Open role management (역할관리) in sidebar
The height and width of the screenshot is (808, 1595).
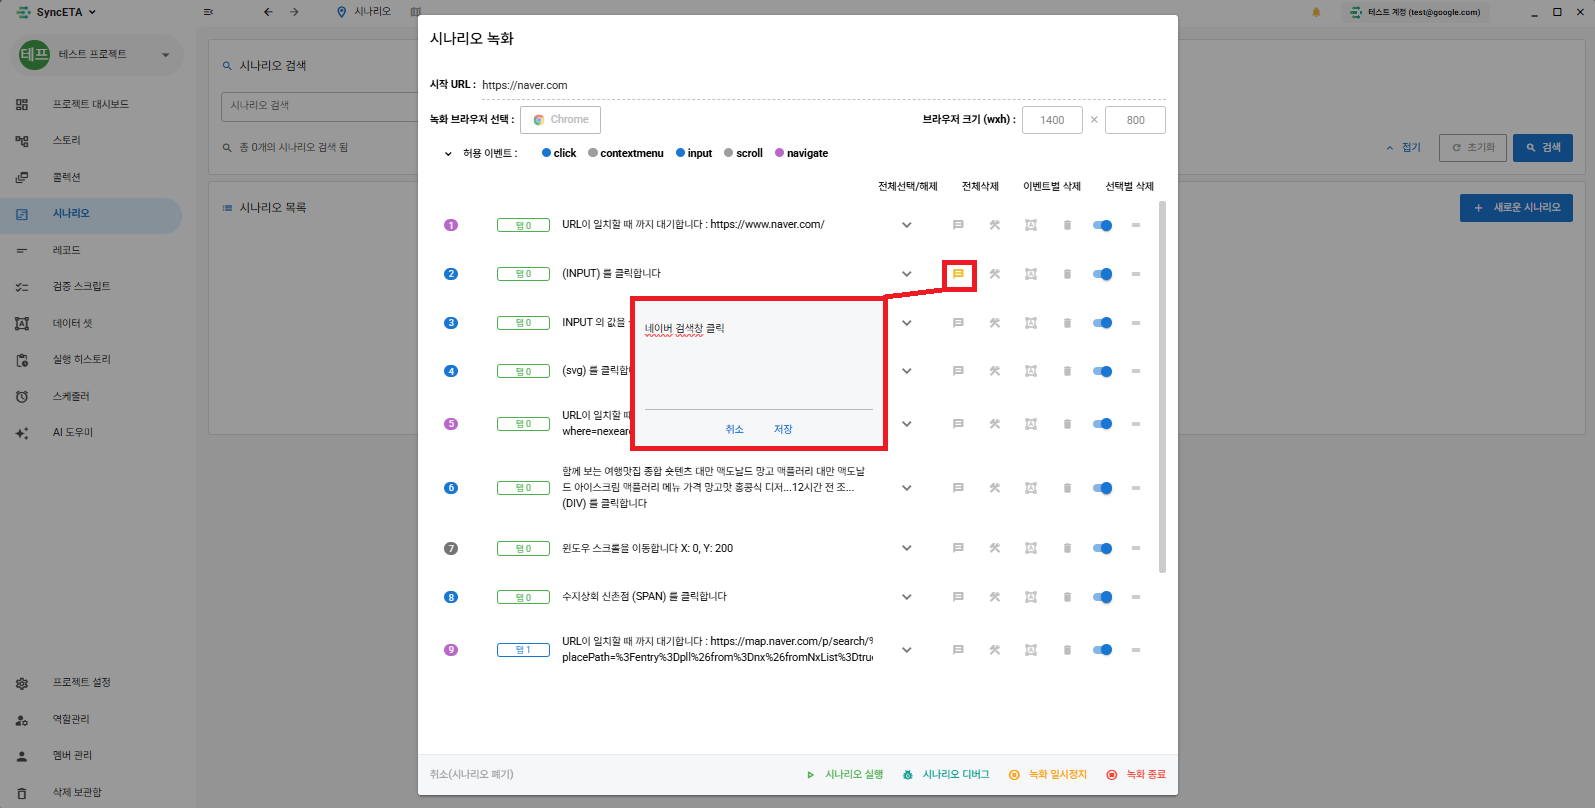(91, 719)
